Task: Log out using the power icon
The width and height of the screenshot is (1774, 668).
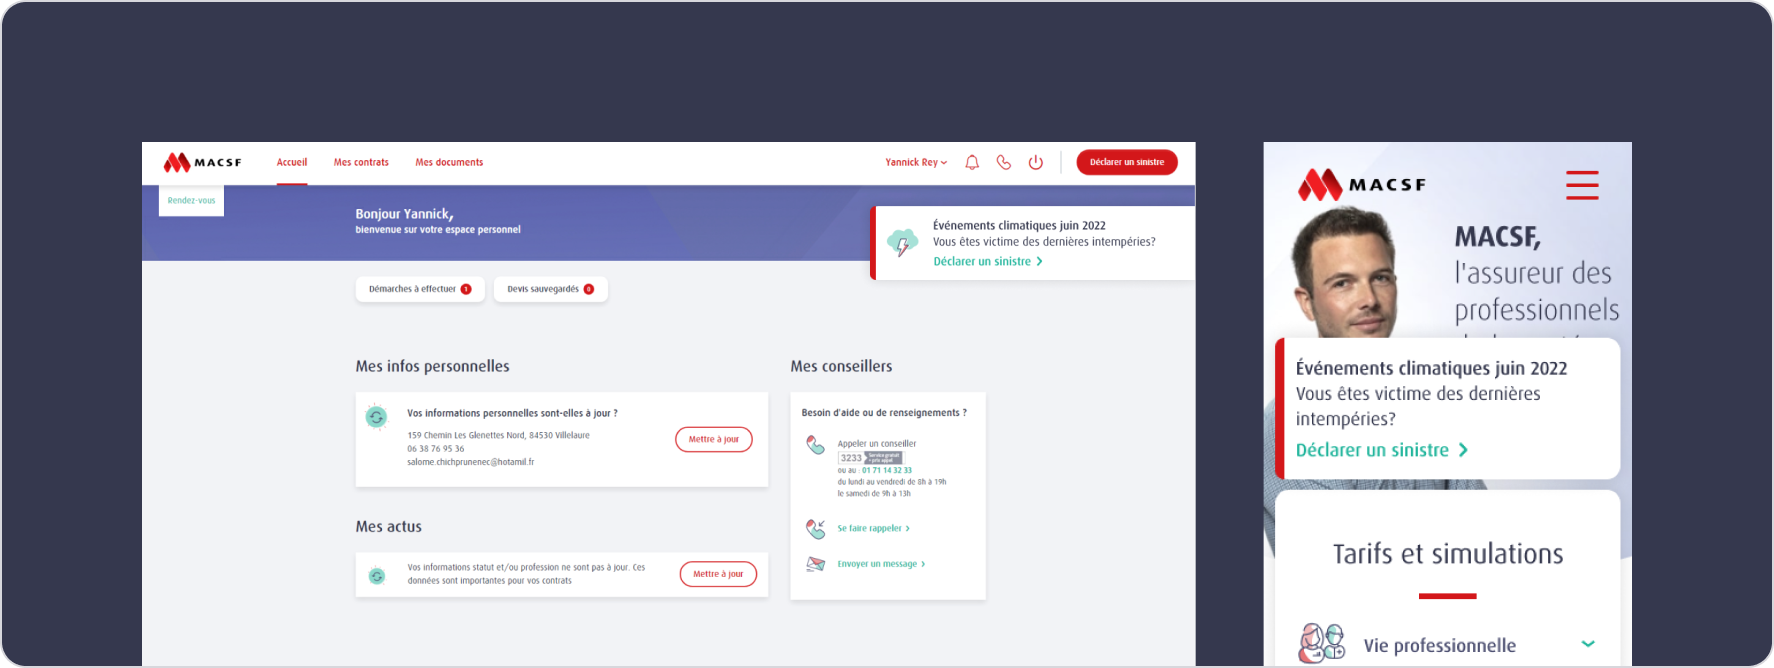Action: point(1036,162)
